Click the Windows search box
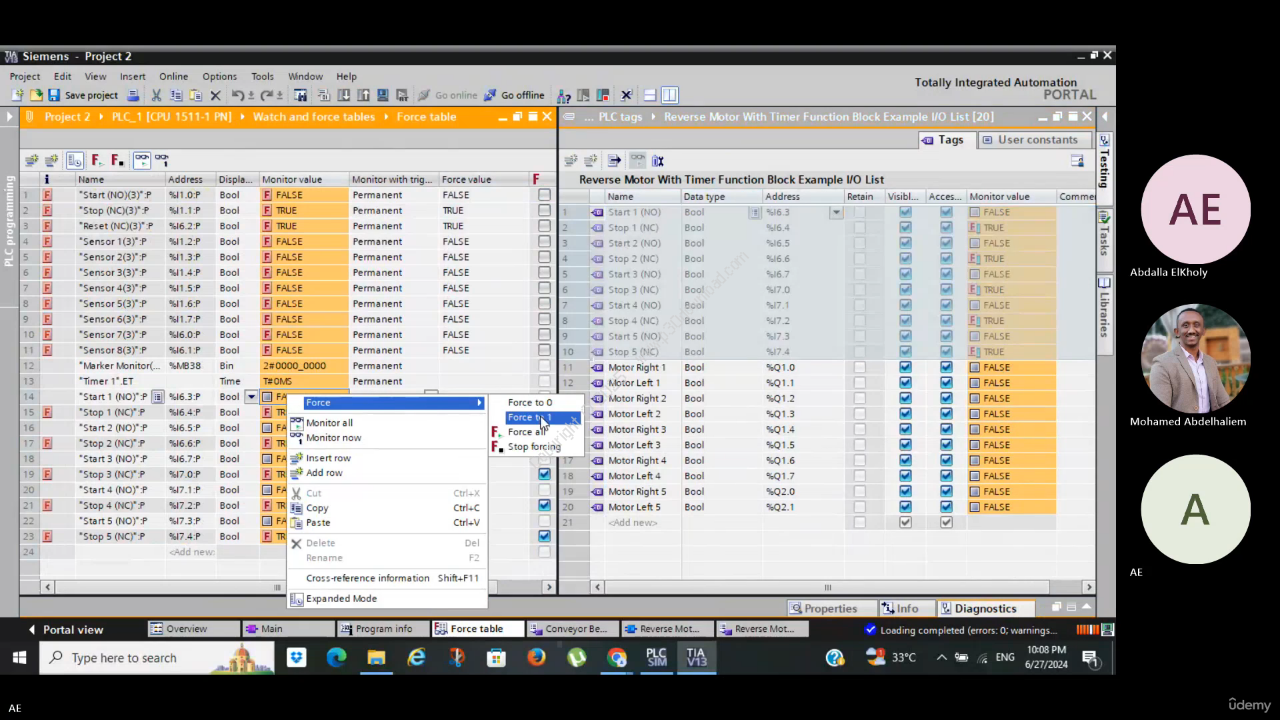Screen dimensions: 1280x720 158,657
